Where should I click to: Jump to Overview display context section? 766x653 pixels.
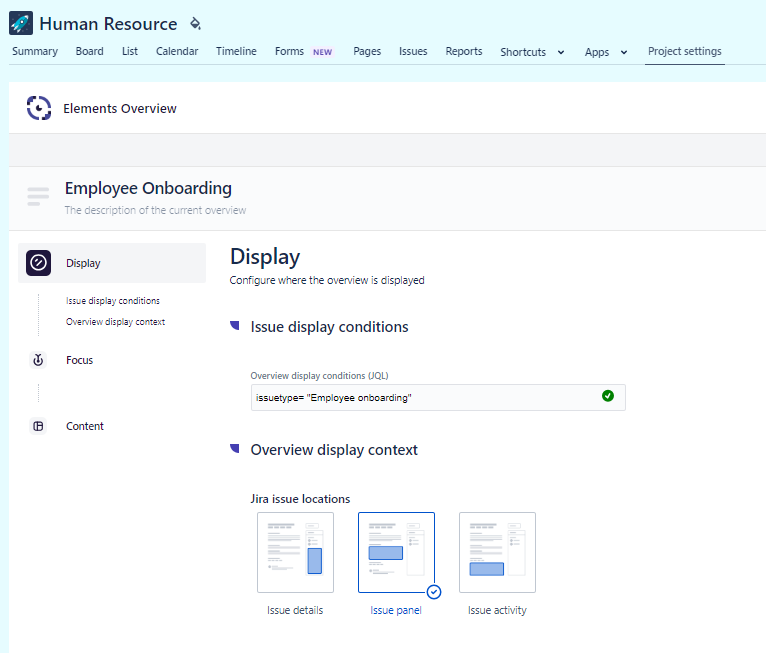(115, 322)
